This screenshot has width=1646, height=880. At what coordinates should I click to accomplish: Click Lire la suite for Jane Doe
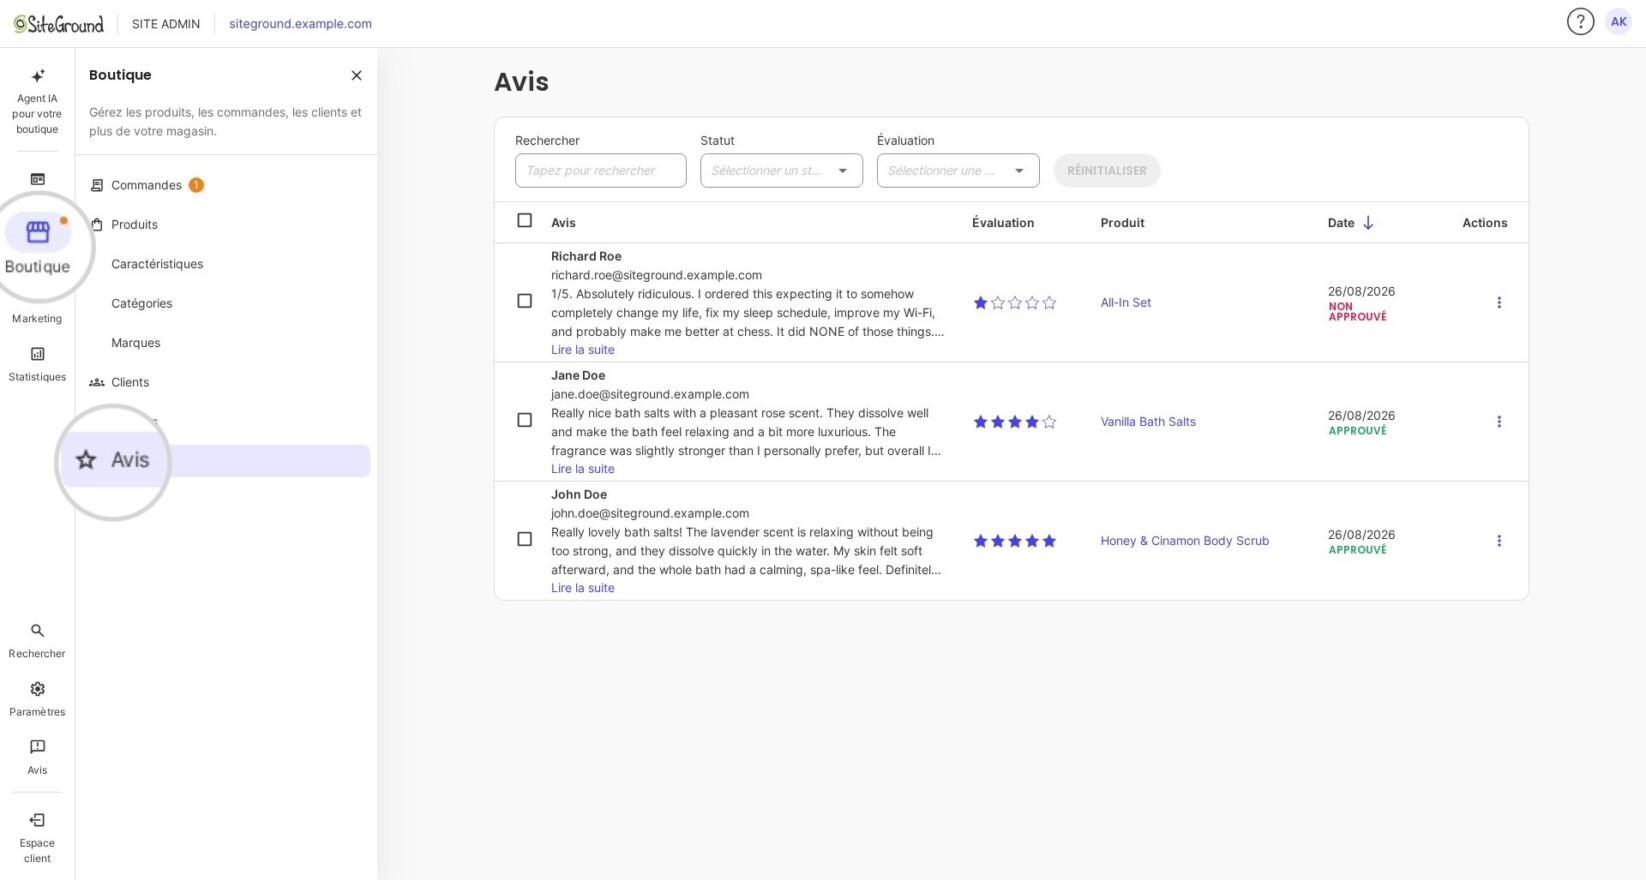[583, 469]
